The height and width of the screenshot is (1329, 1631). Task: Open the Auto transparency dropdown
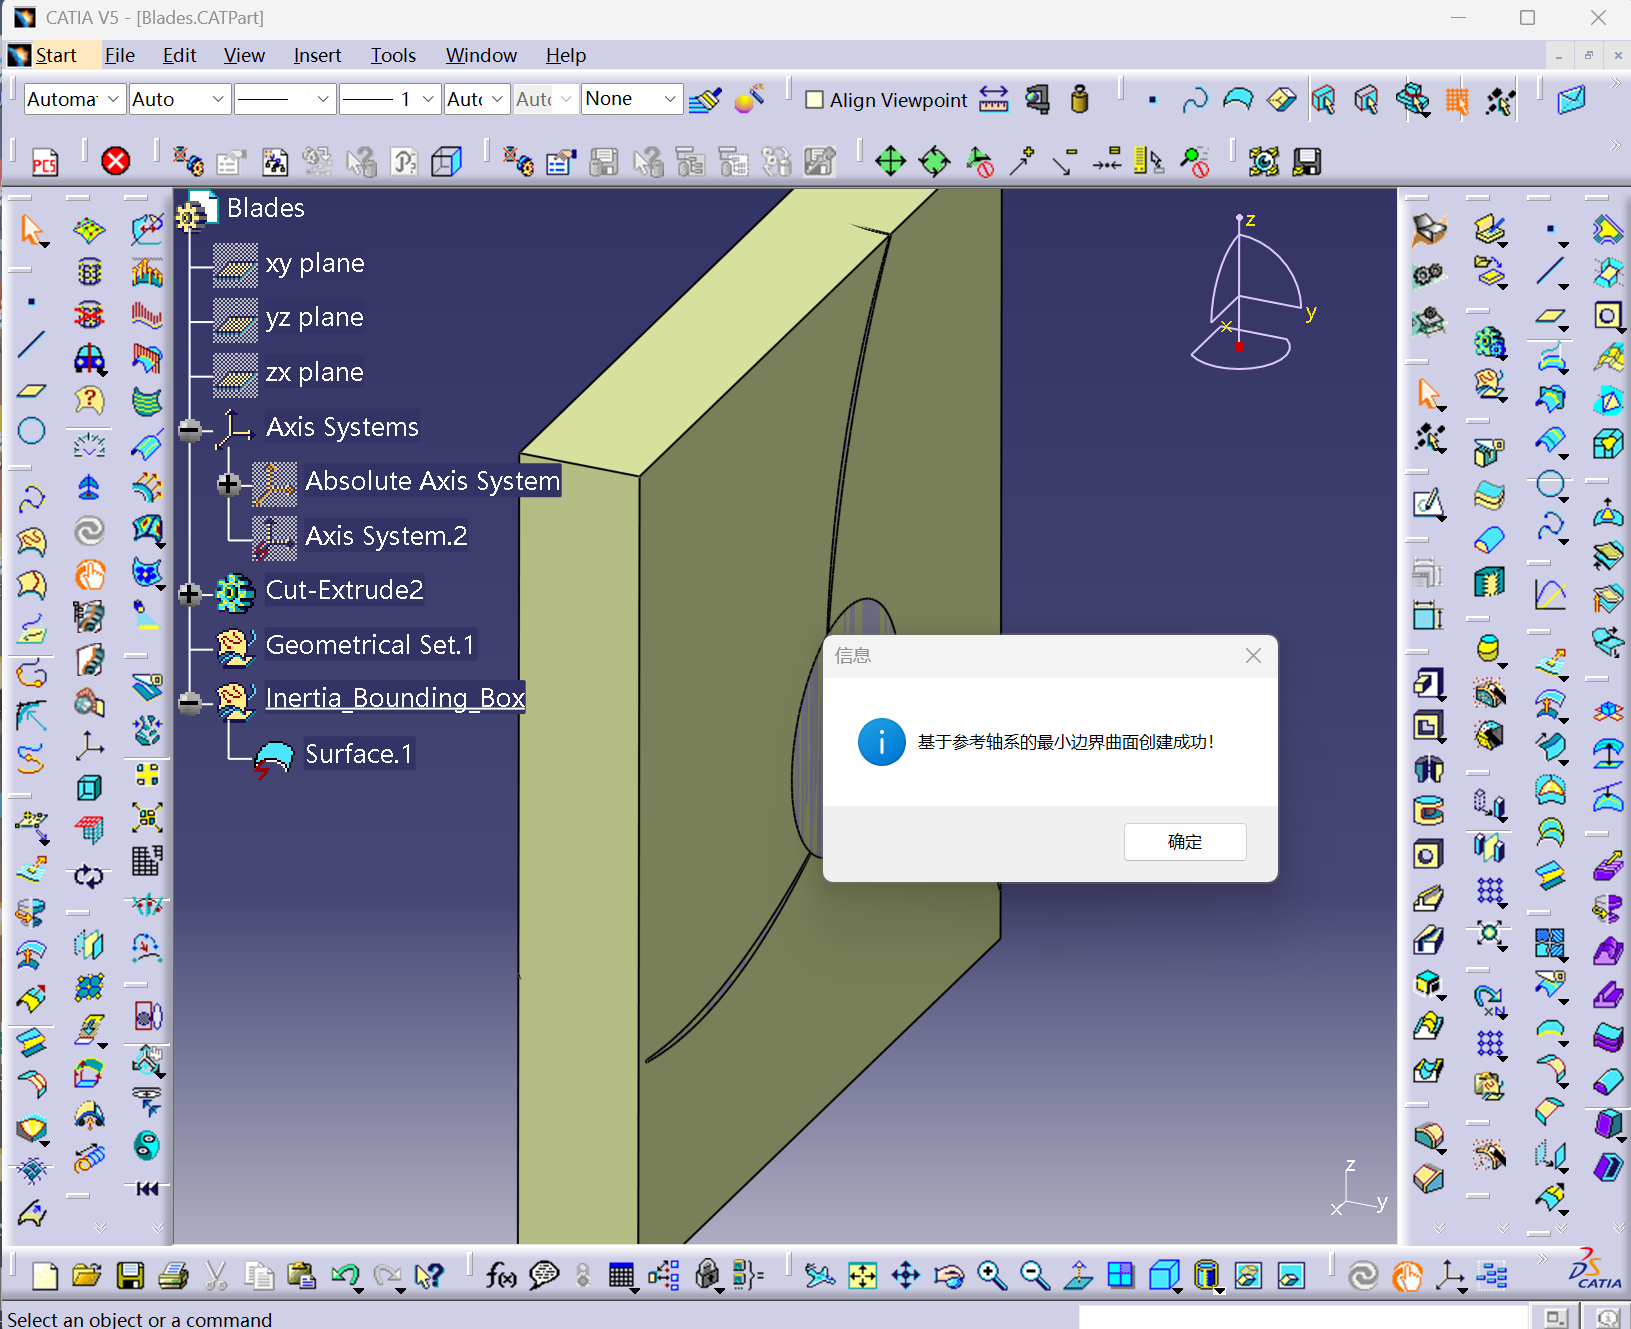pyautogui.click(x=181, y=99)
